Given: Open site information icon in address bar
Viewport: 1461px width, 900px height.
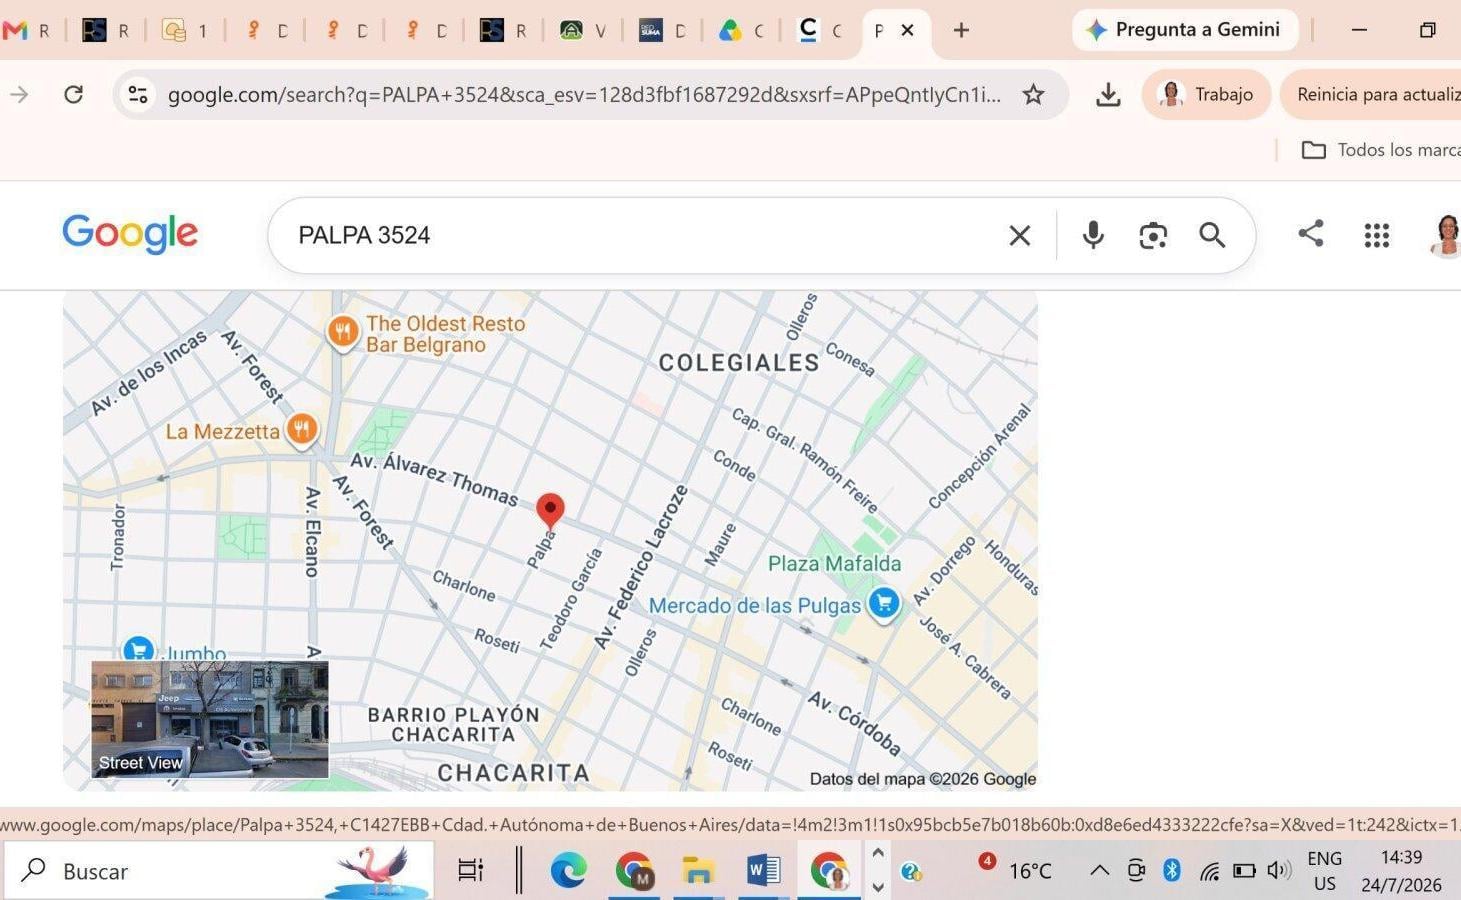Looking at the screenshot, I should point(138,95).
